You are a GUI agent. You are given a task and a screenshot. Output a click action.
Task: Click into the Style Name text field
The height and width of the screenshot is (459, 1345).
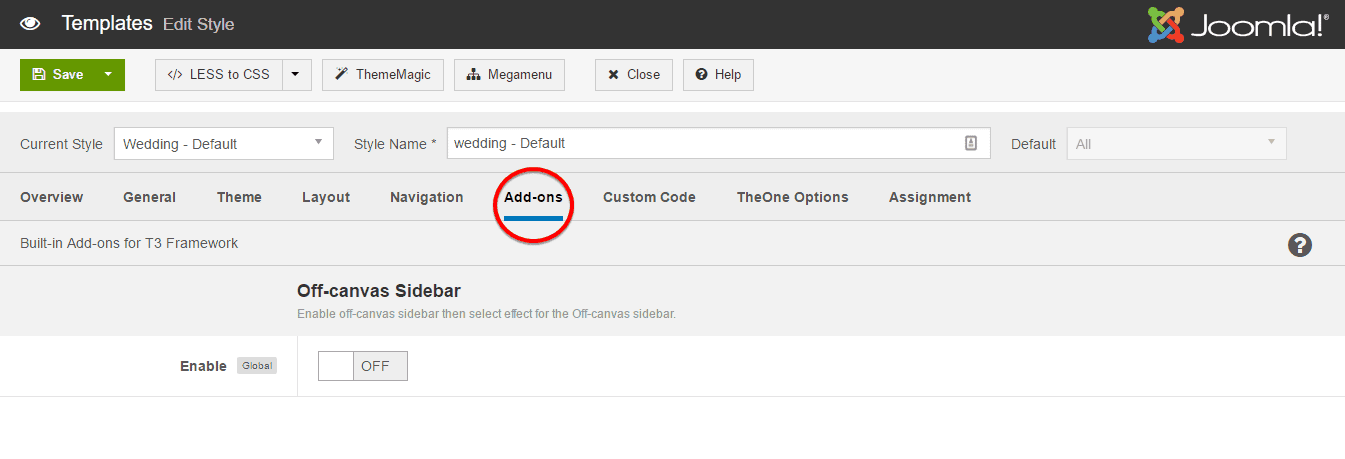click(700, 143)
